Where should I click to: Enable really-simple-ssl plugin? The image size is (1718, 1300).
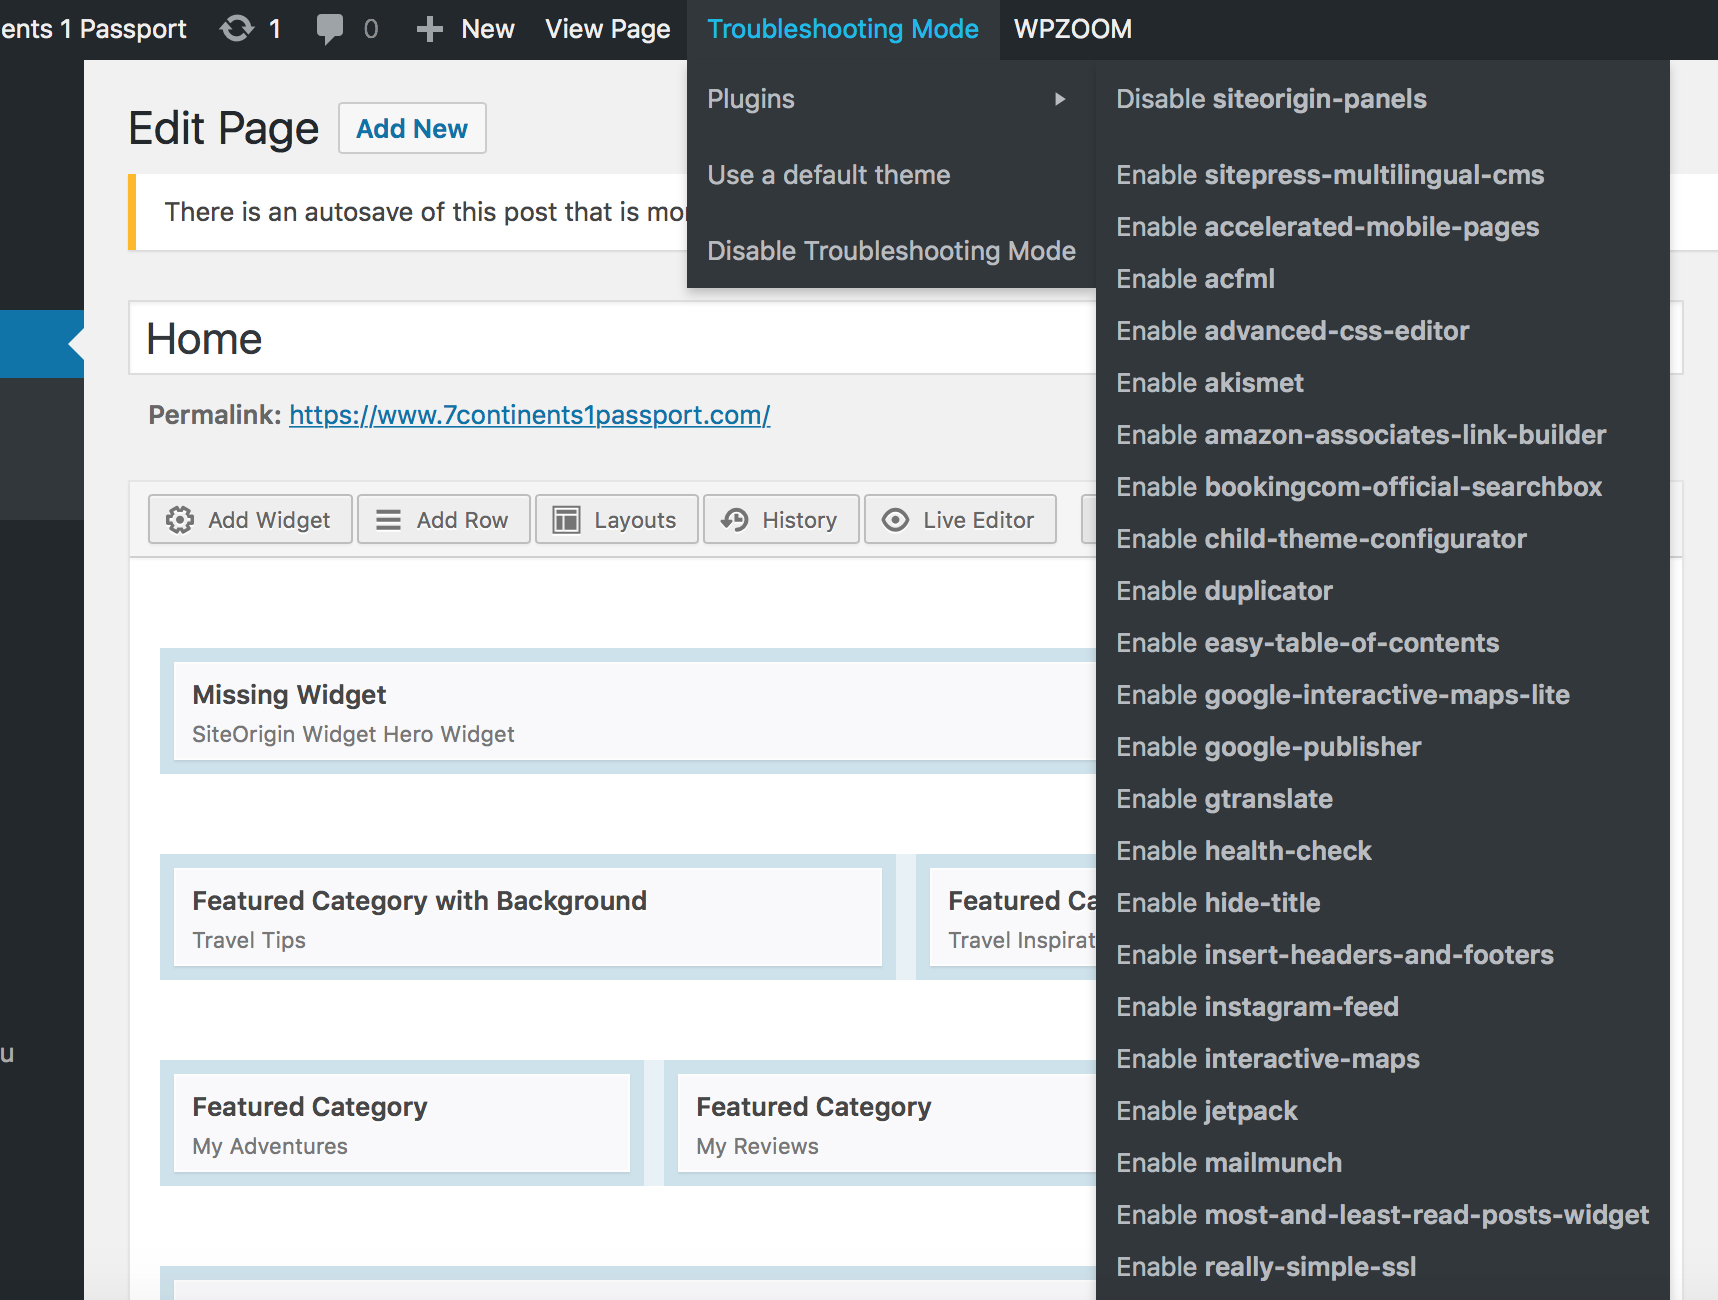point(1266,1267)
